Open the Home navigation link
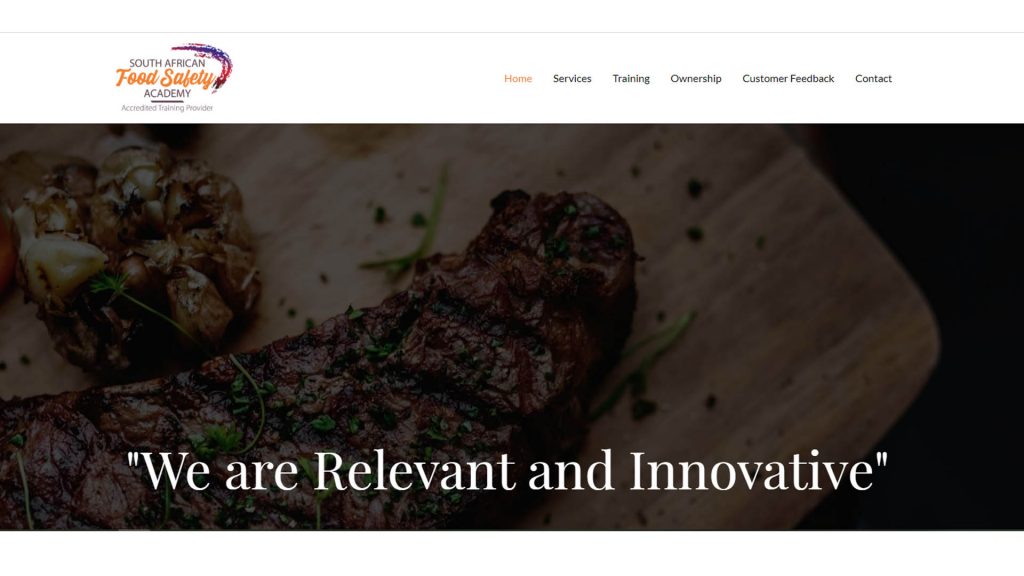1024x576 pixels. click(x=518, y=78)
